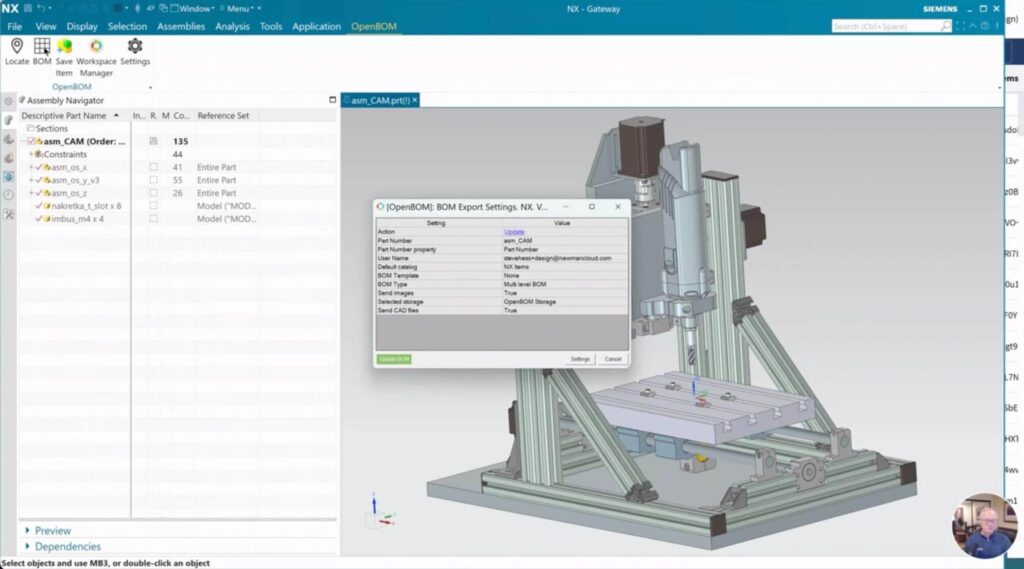Click the asm_os_x component icon
This screenshot has height=569, width=1024.
pos(47,167)
